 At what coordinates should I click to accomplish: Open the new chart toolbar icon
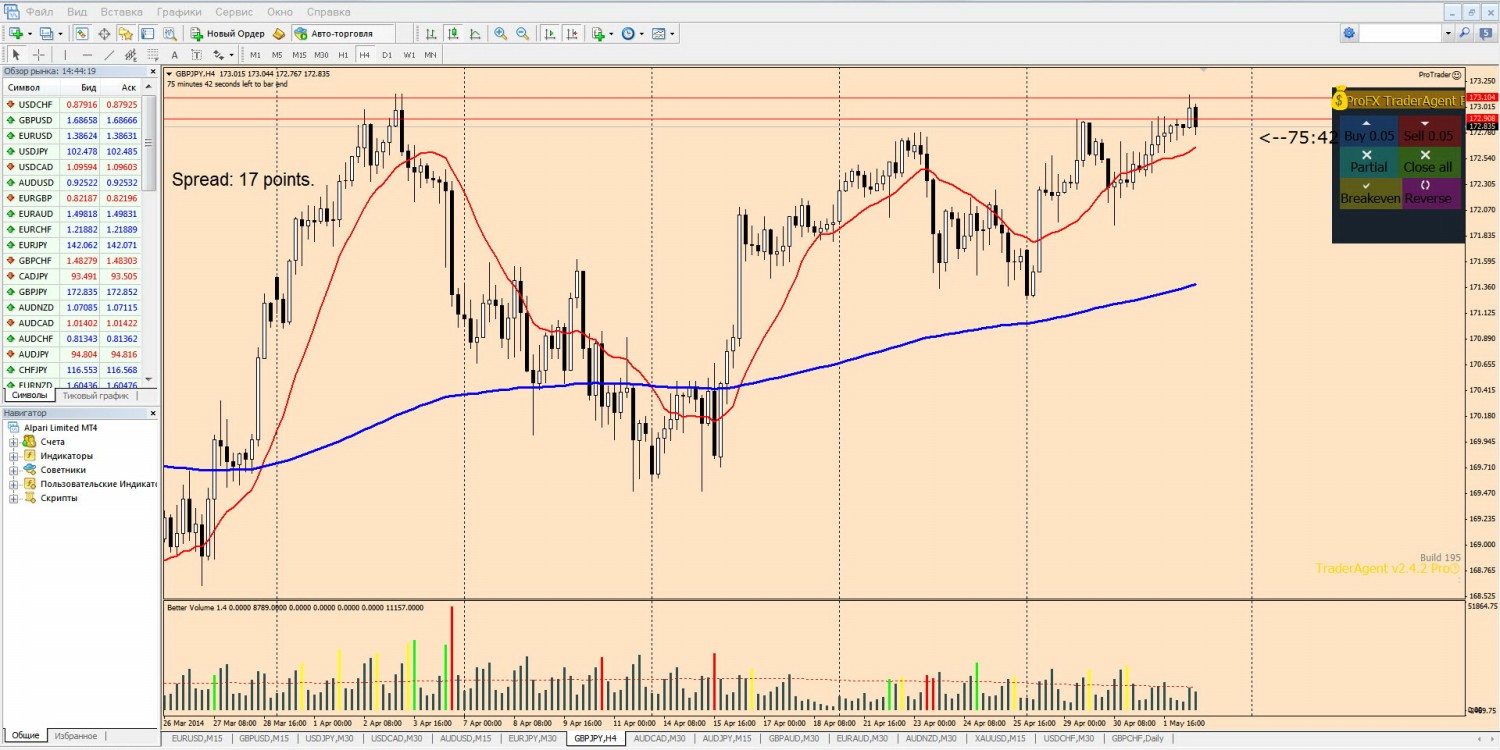pyautogui.click(x=16, y=33)
